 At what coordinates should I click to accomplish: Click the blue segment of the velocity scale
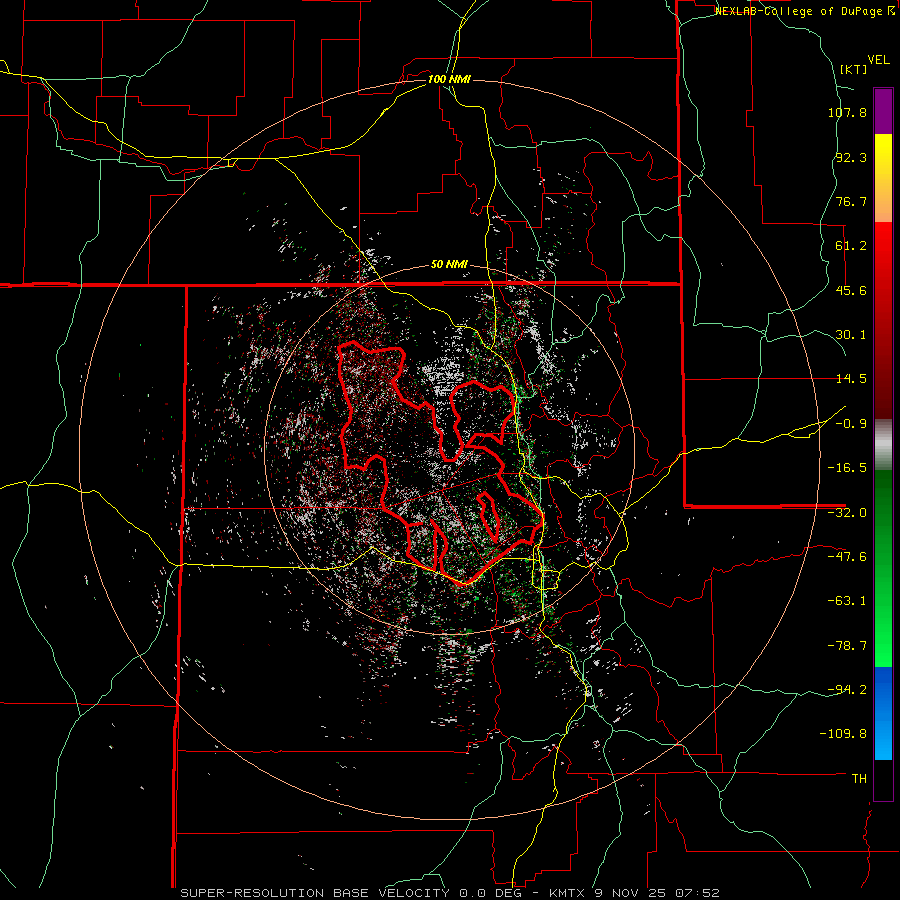pyautogui.click(x=883, y=713)
